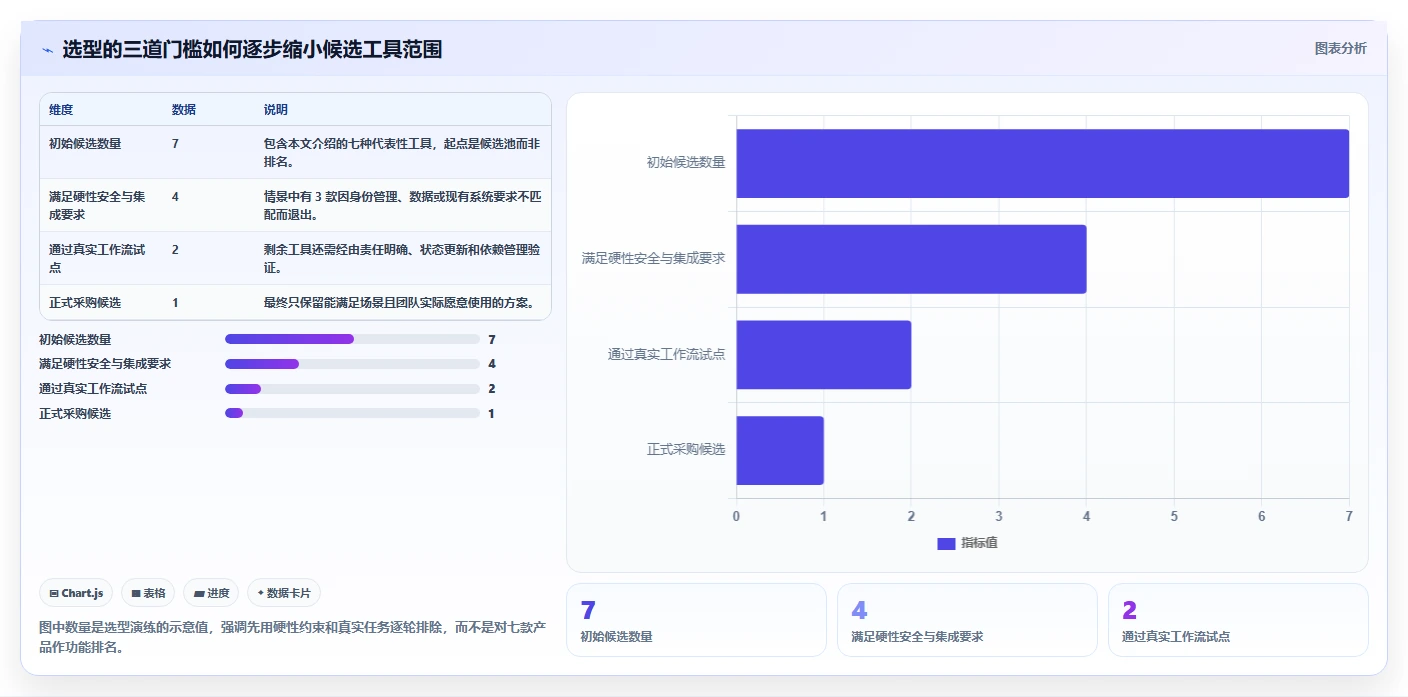
Task: Click progress list label 满足硬性安全与集成要求
Action: [x=105, y=364]
